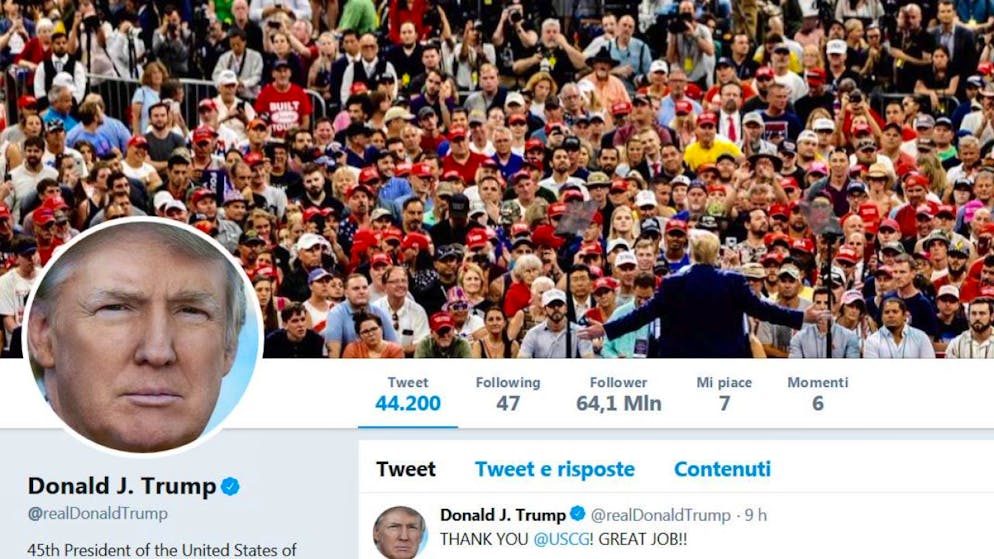This screenshot has width=994, height=559.
Task: Open the Following 47 list
Action: (x=508, y=394)
